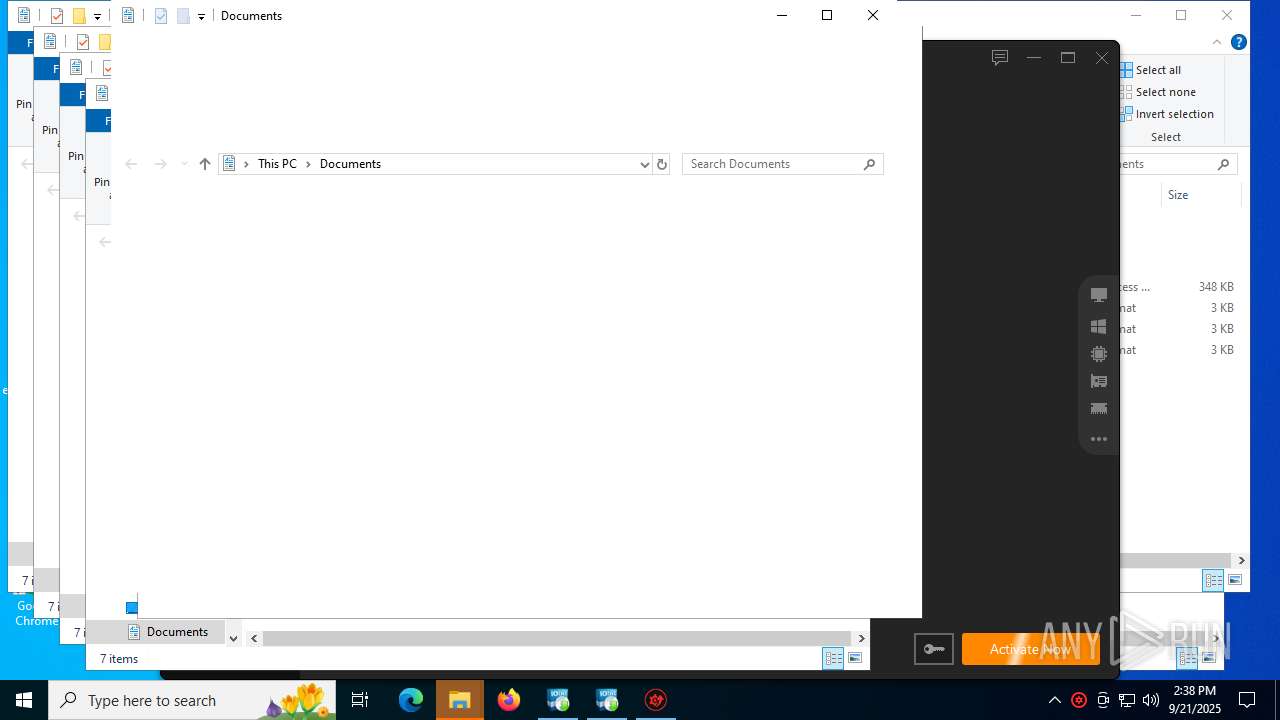Click Back arrow in front Documents window
1280x720 pixels.
point(131,164)
